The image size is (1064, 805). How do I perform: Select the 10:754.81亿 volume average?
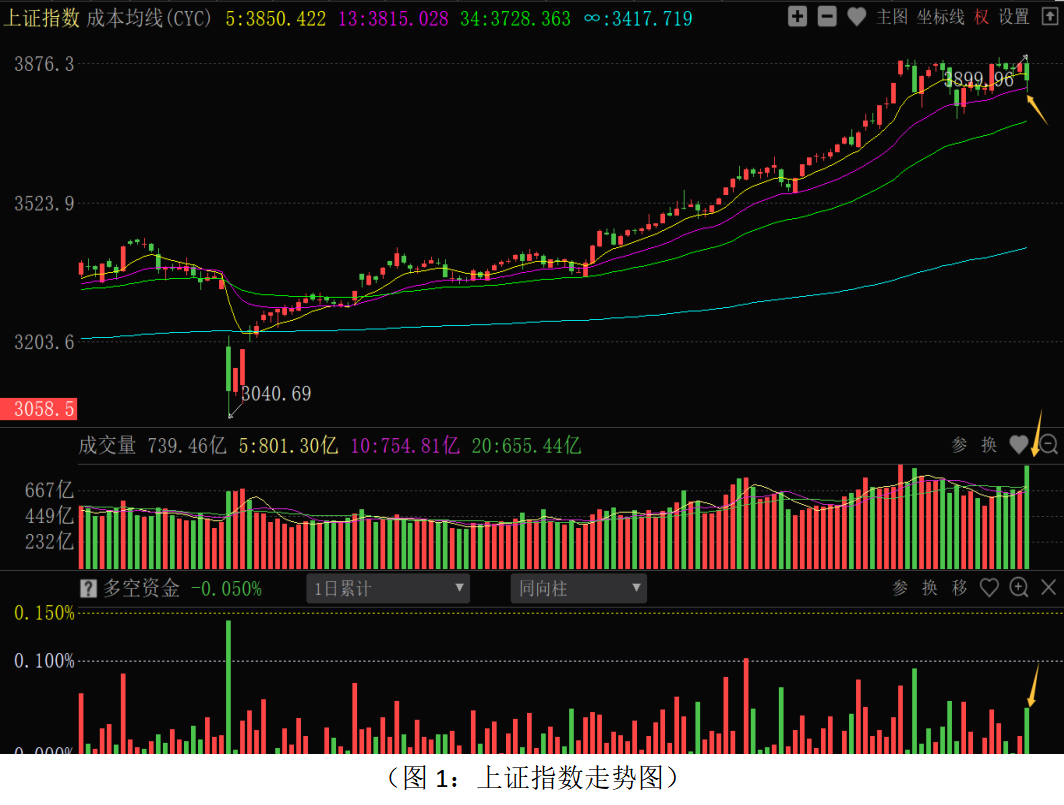click(x=405, y=445)
